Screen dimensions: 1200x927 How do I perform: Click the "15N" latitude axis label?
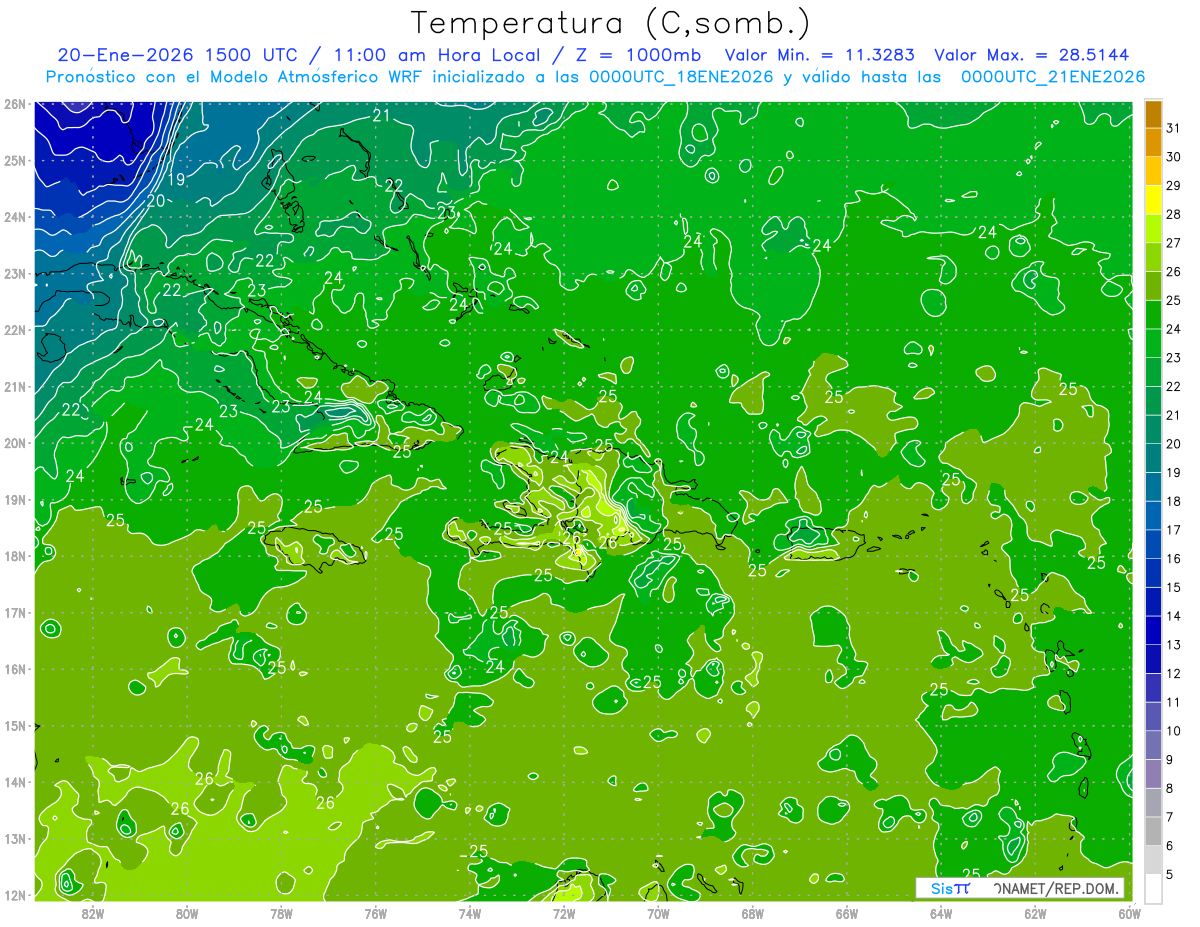(x=14, y=725)
